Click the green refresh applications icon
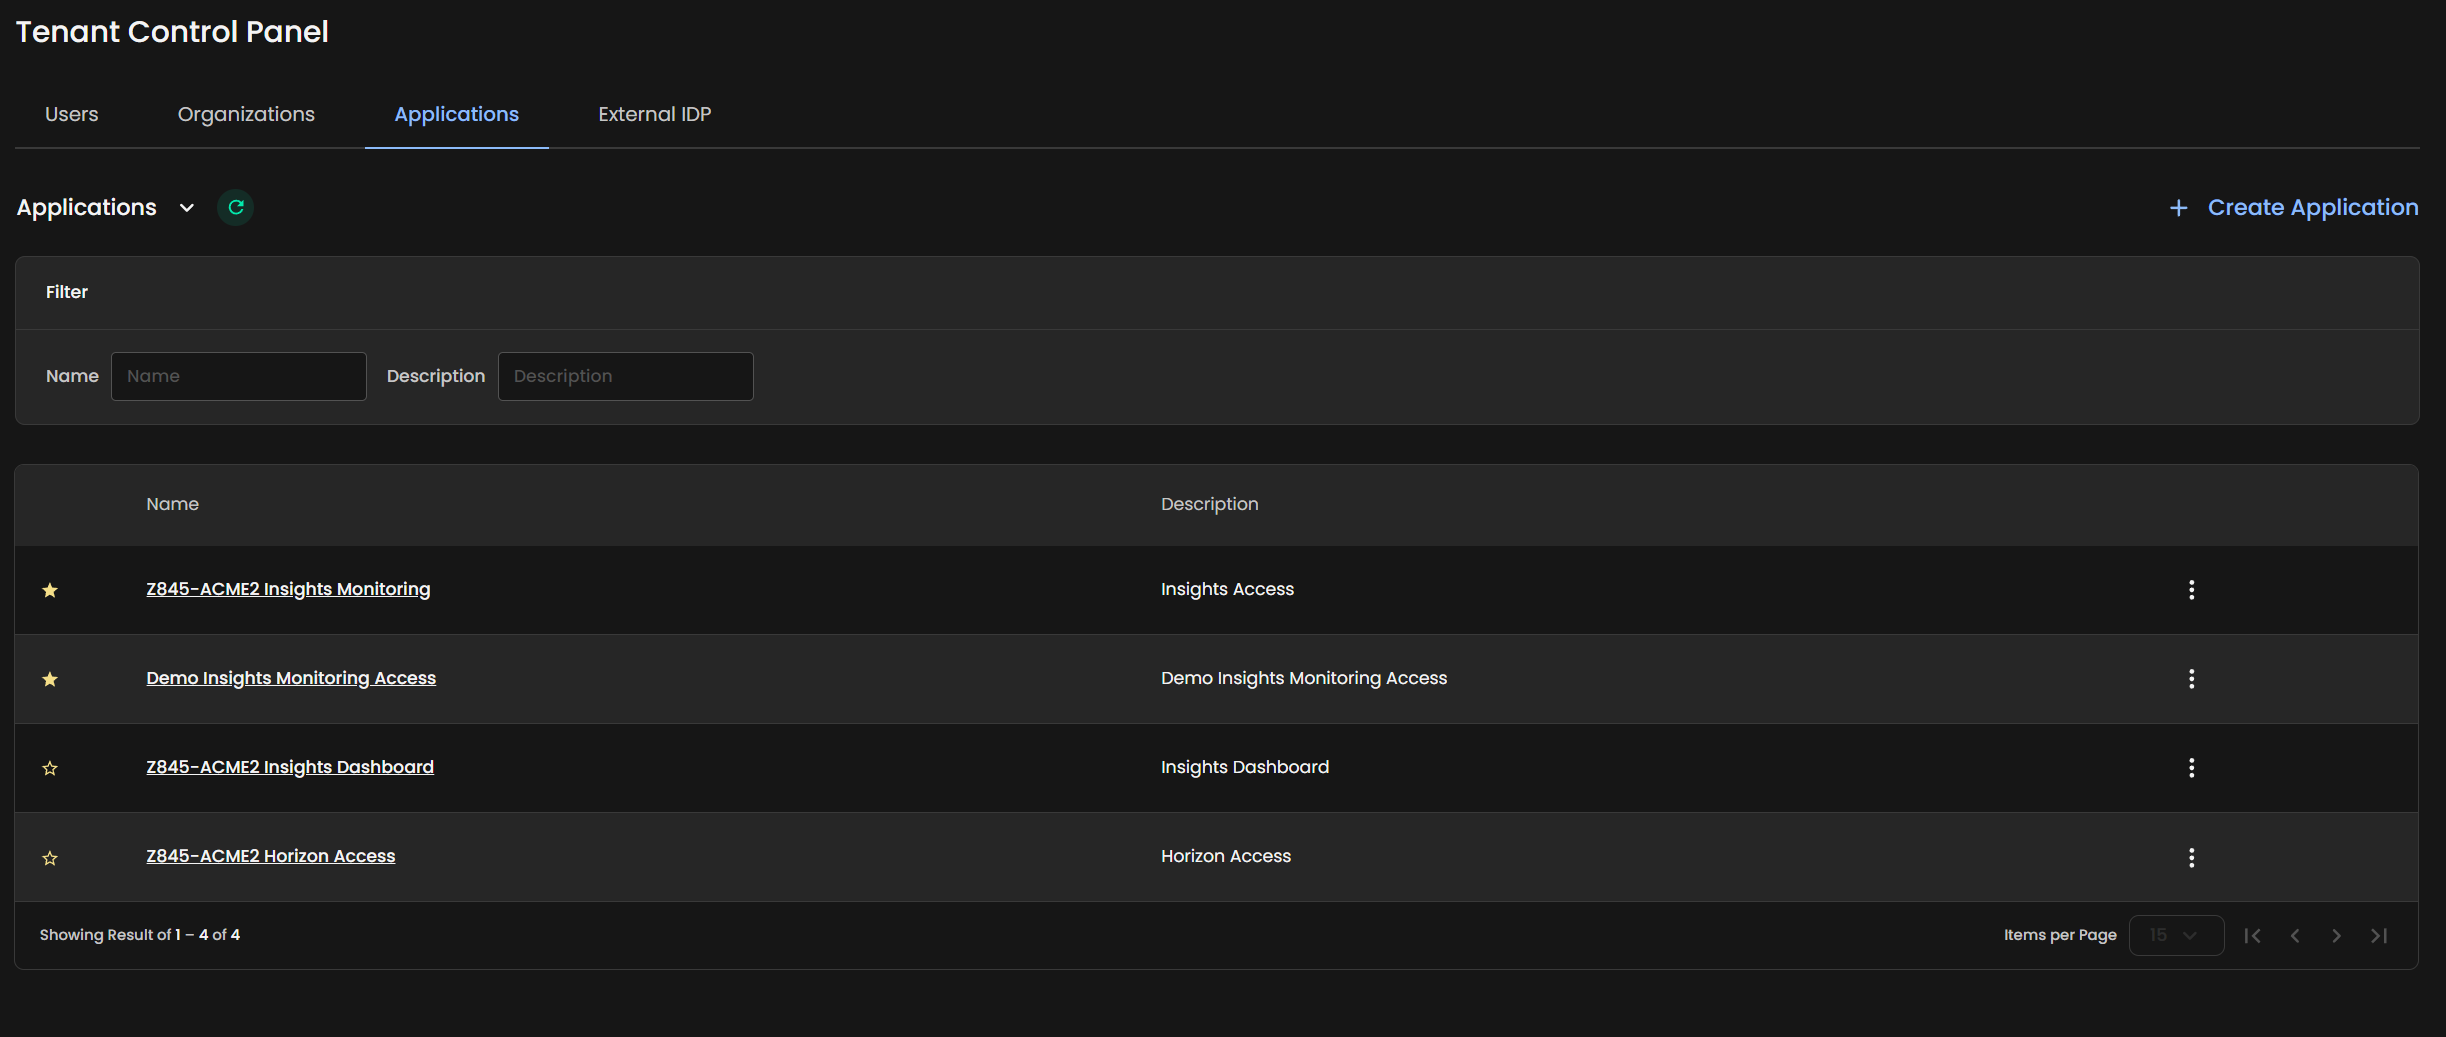The width and height of the screenshot is (2446, 1037). point(236,207)
